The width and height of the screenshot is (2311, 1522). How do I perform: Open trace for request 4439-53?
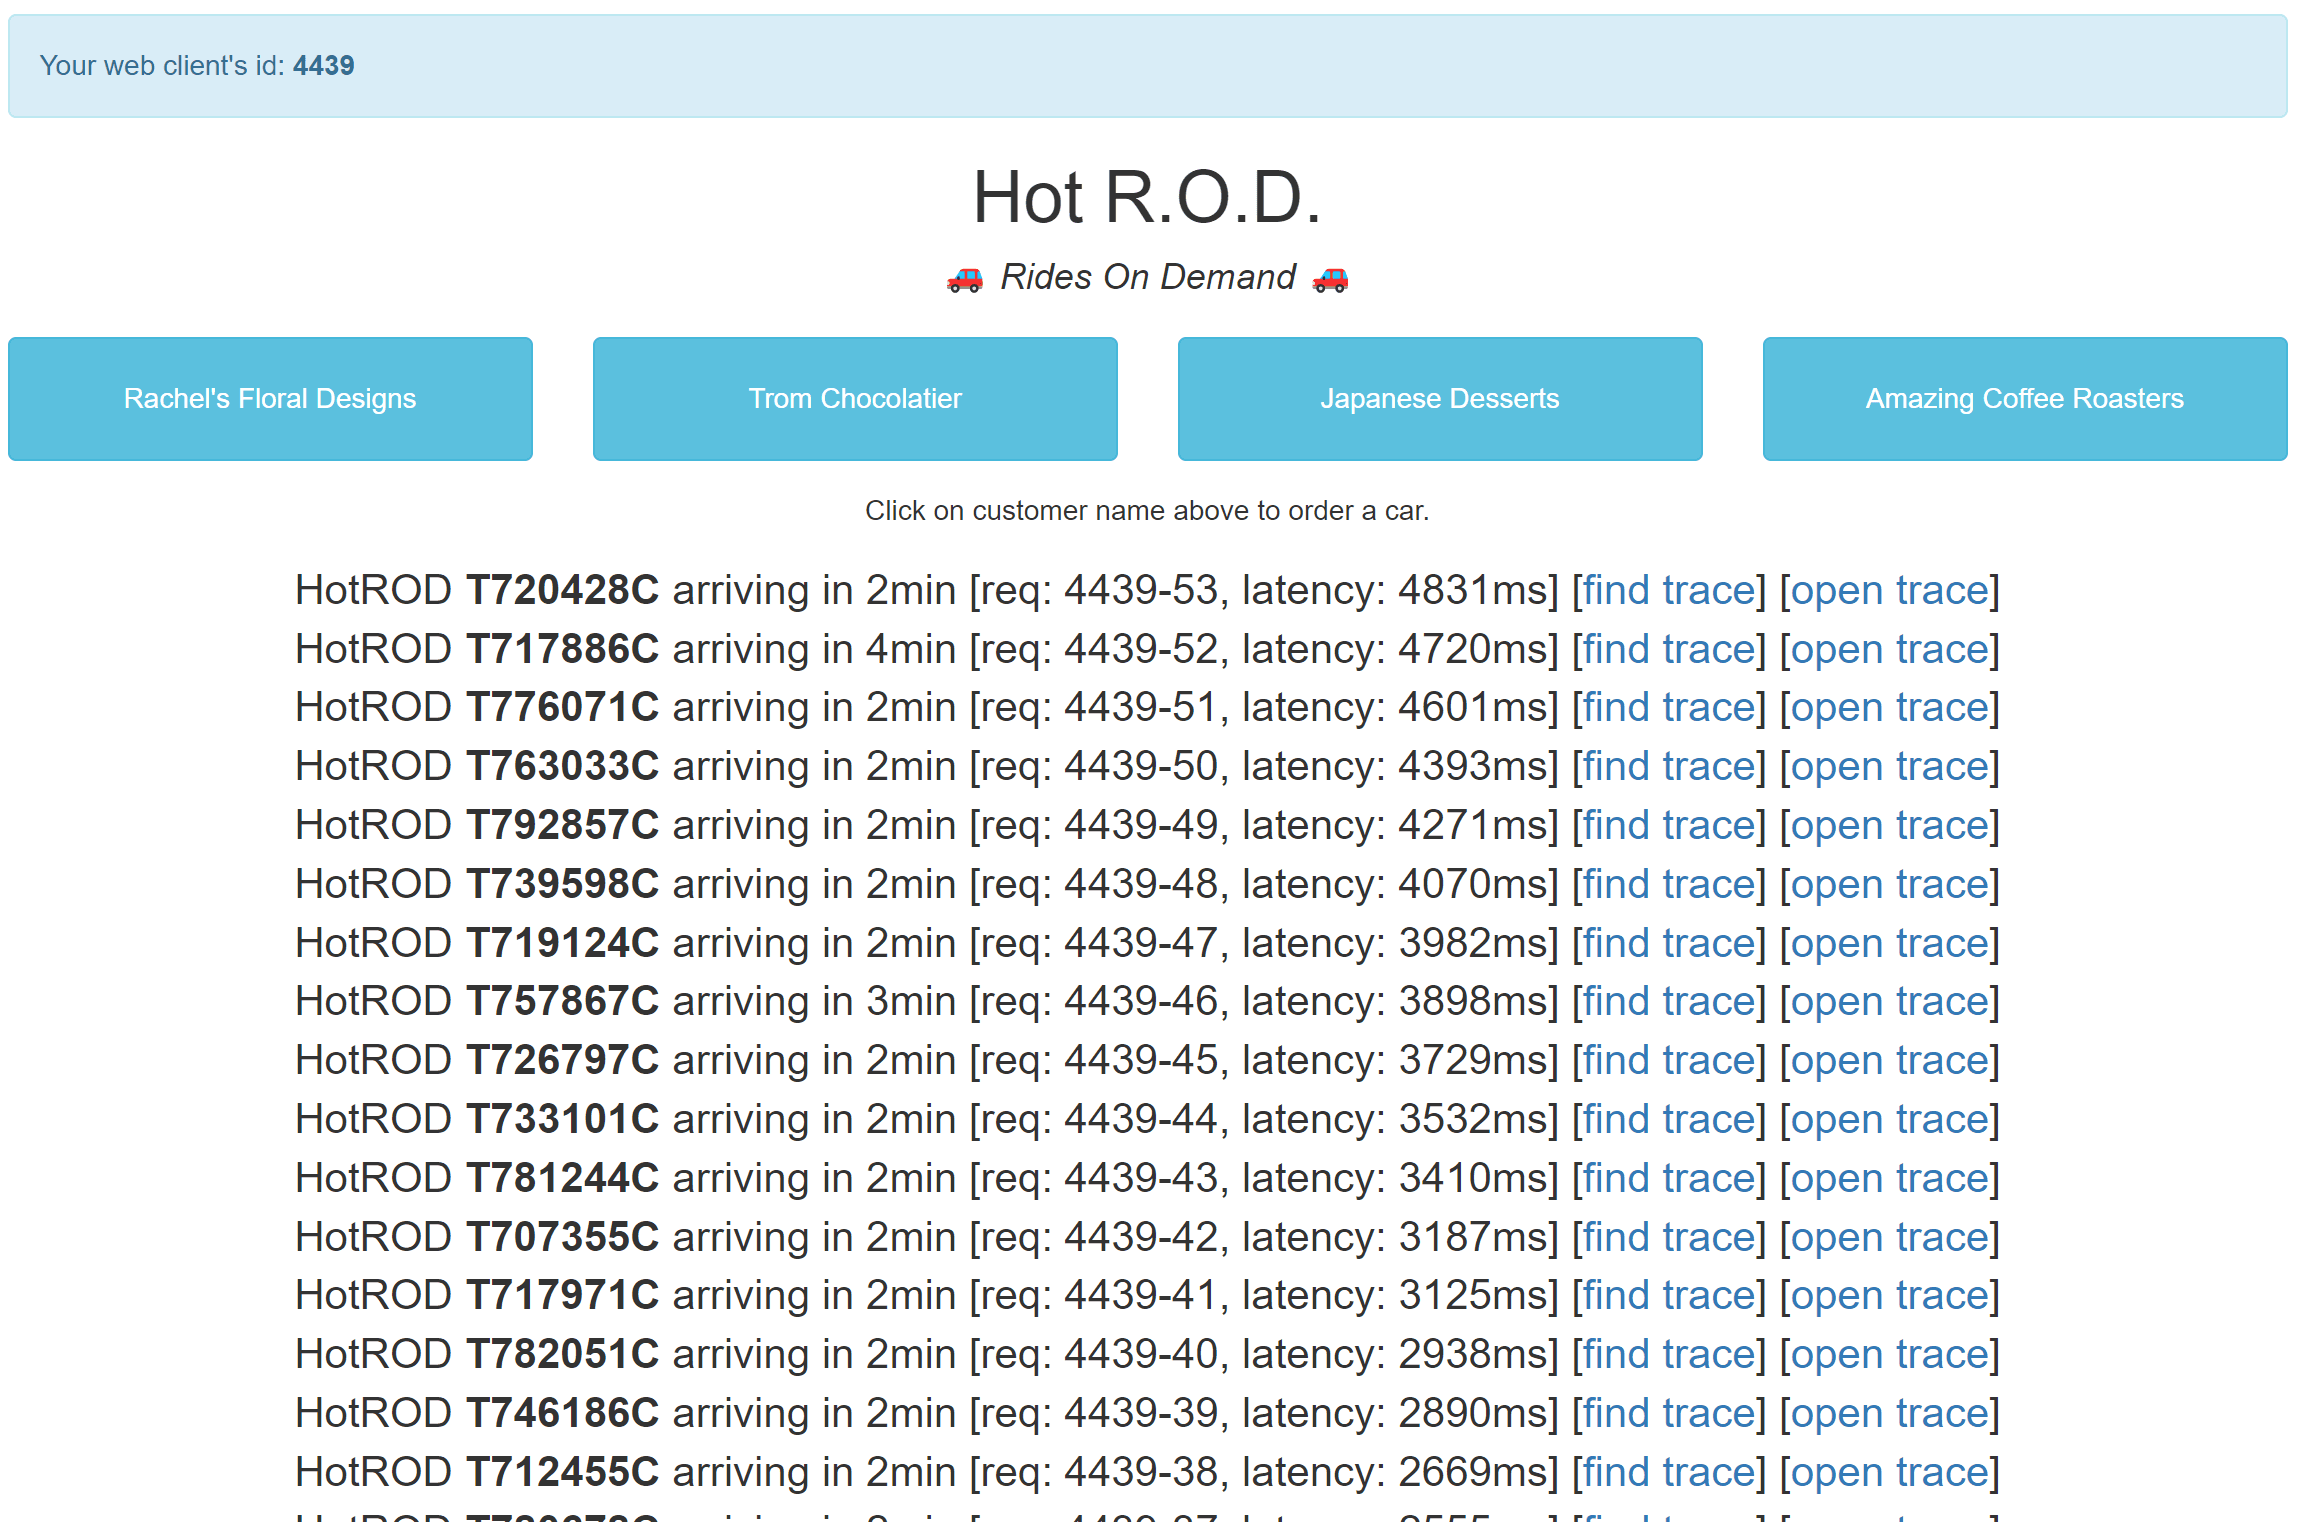coord(1889,590)
